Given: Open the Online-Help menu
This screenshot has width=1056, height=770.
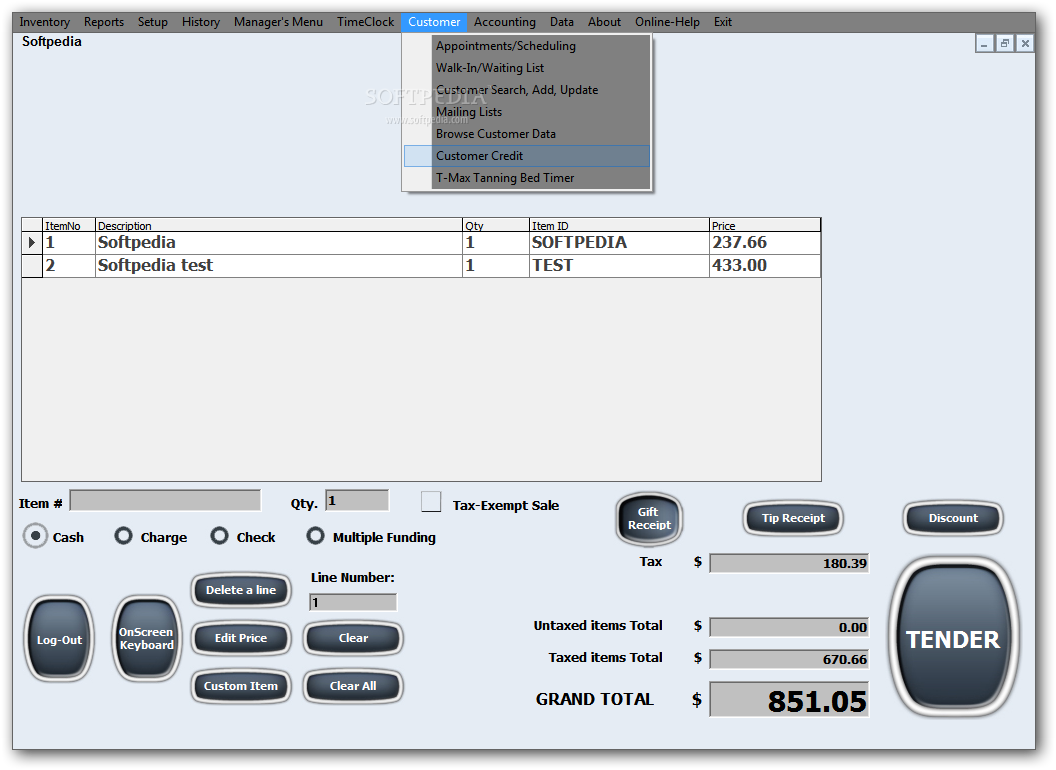Looking at the screenshot, I should 667,22.
